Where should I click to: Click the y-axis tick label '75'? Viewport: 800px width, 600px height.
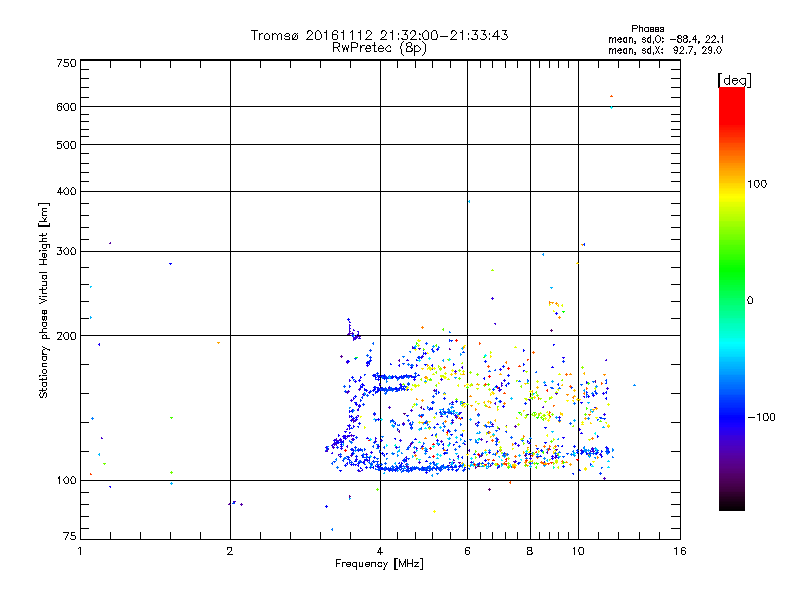tap(70, 536)
